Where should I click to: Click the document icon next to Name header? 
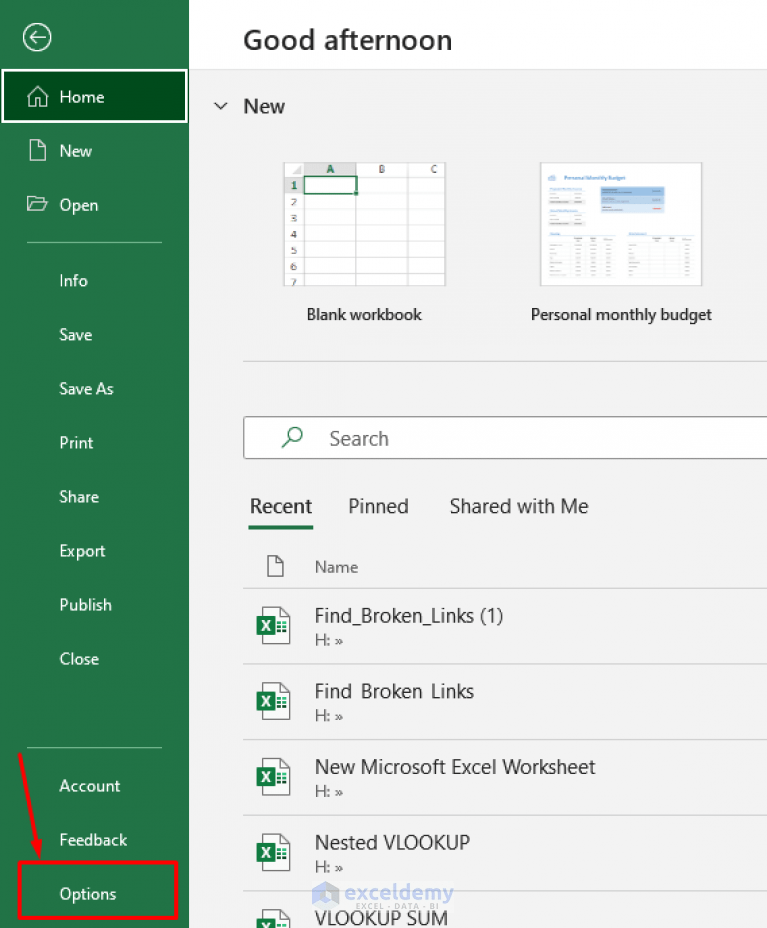pyautogui.click(x=275, y=566)
